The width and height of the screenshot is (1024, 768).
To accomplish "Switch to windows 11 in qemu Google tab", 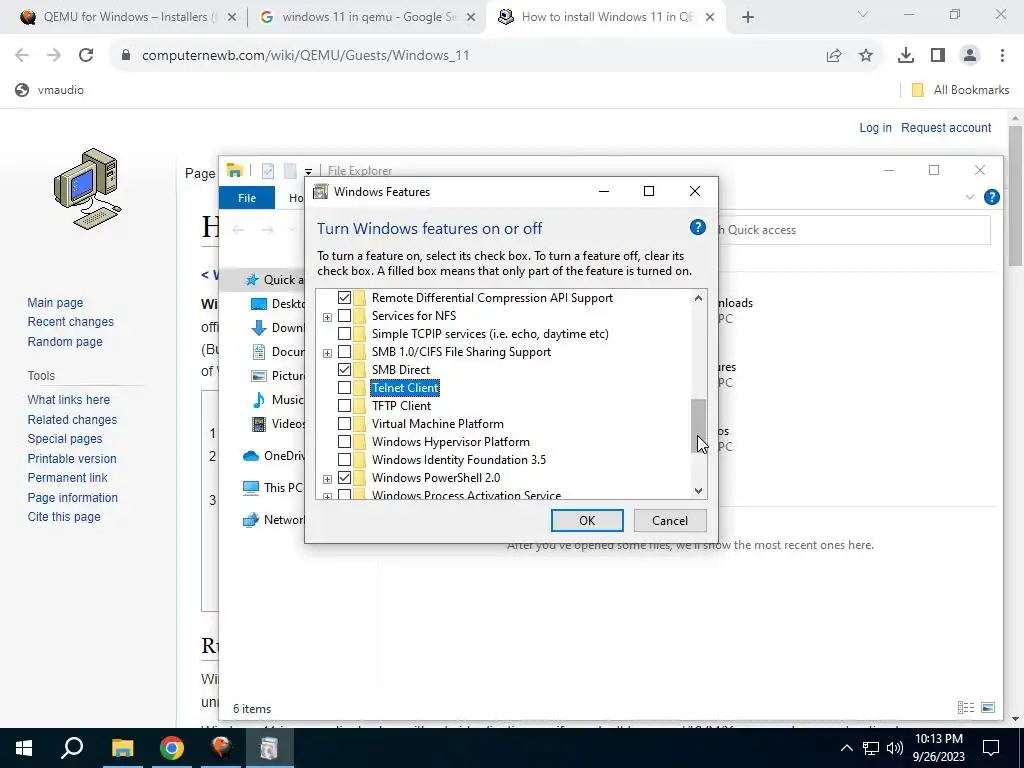I will click(x=368, y=17).
